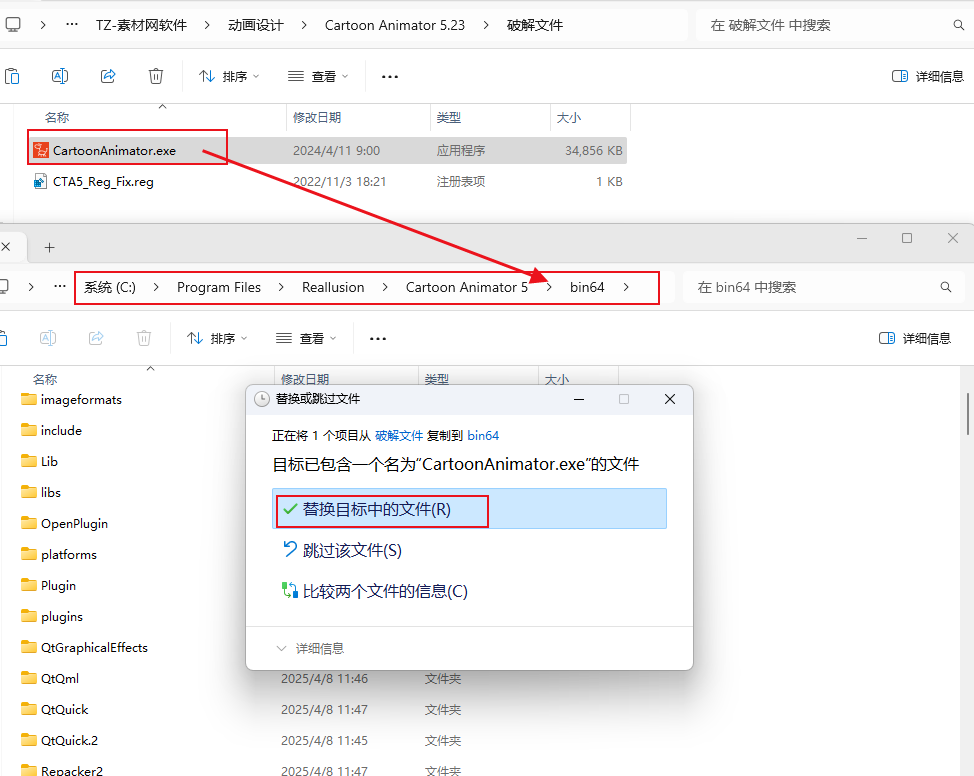Go to Cartoon Animator 5 in the bin64 window breadcrumb
974x776 pixels.
click(x=467, y=287)
